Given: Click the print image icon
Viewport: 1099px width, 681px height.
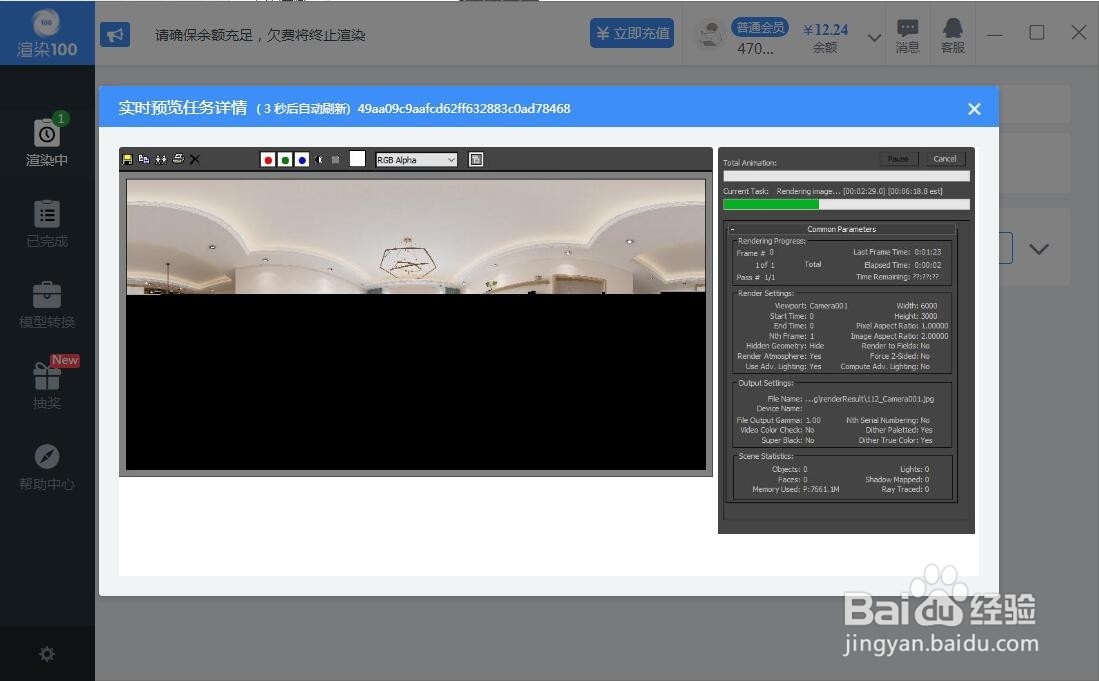Looking at the screenshot, I should click(178, 159).
